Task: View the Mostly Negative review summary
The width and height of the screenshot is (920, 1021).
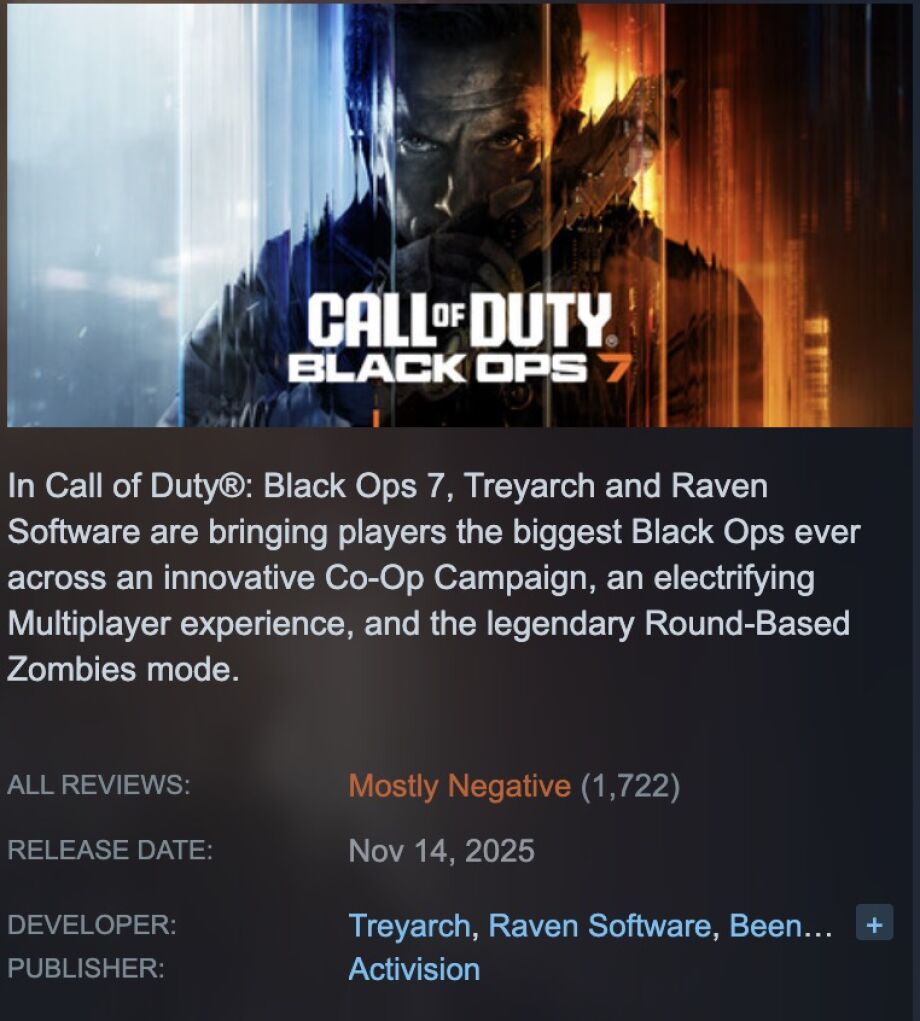Action: pos(460,785)
